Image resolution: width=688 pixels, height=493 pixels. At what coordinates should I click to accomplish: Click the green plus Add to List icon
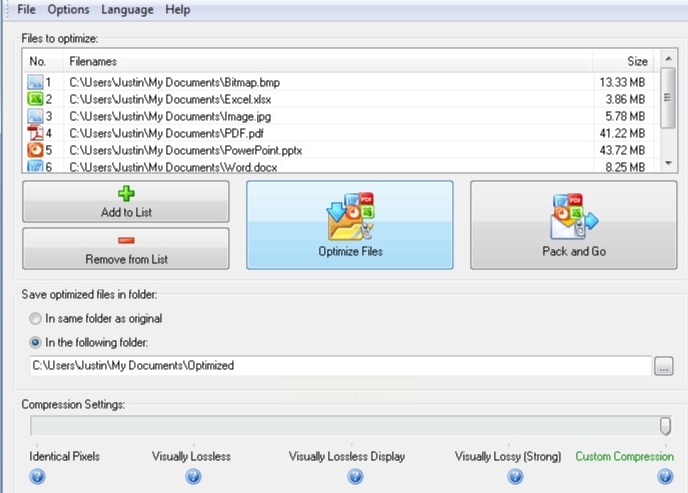[x=126, y=193]
